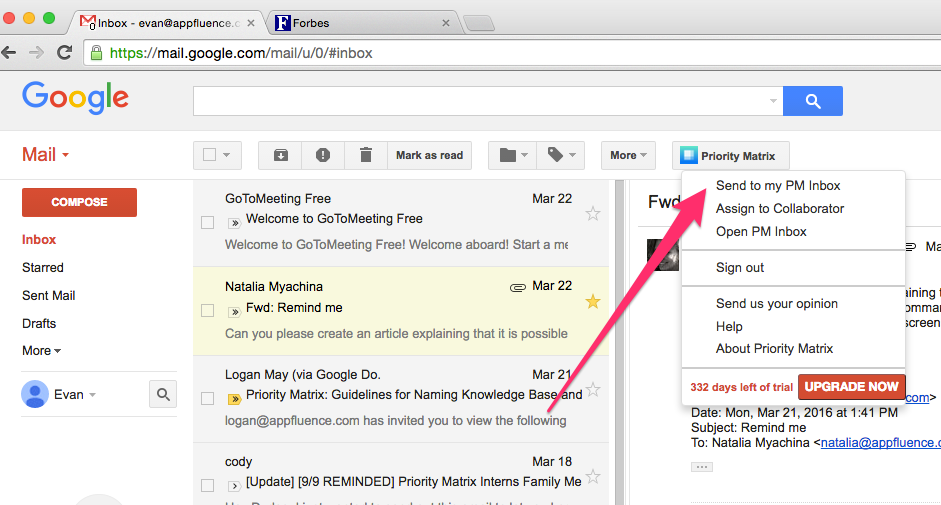941x505 pixels.
Task: Click the browser address bar URL
Action: point(241,53)
